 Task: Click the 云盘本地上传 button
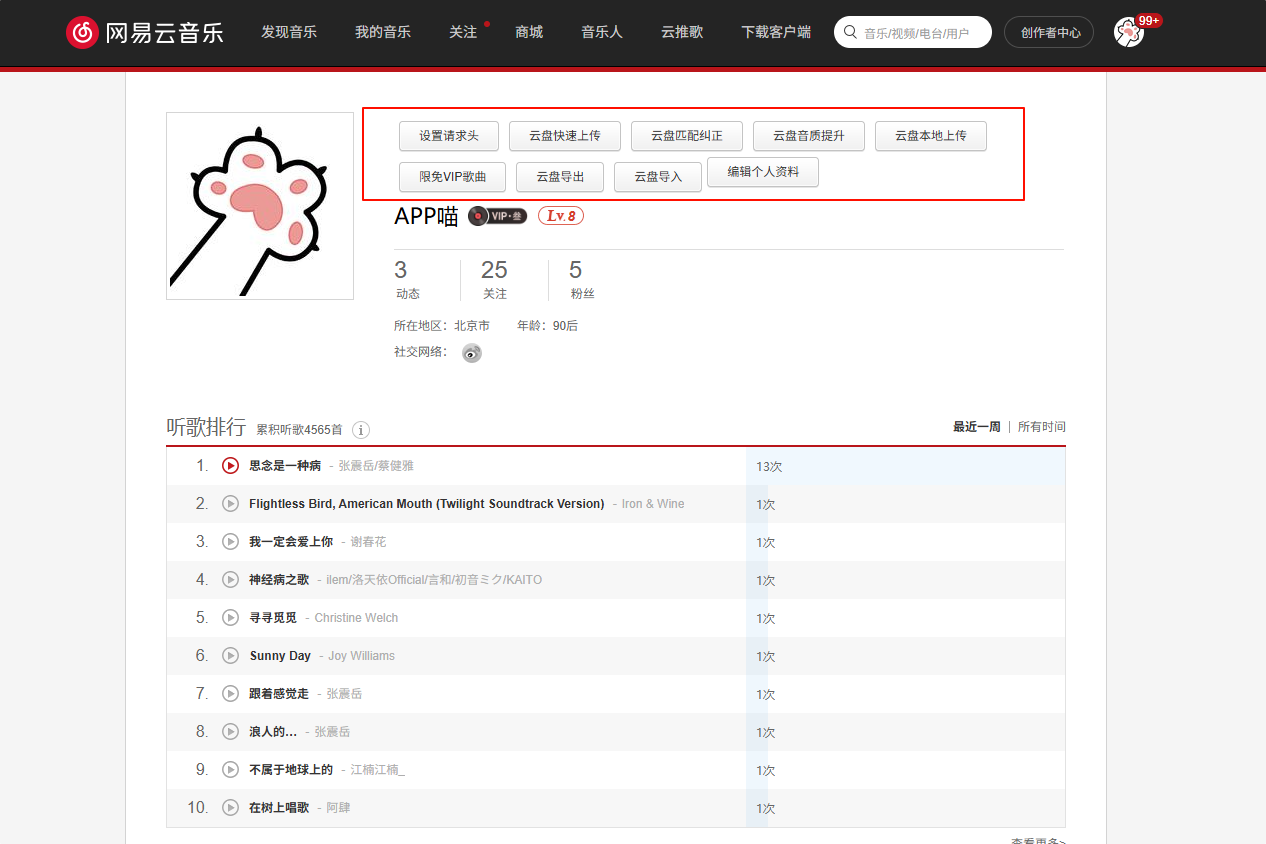[x=931, y=136]
